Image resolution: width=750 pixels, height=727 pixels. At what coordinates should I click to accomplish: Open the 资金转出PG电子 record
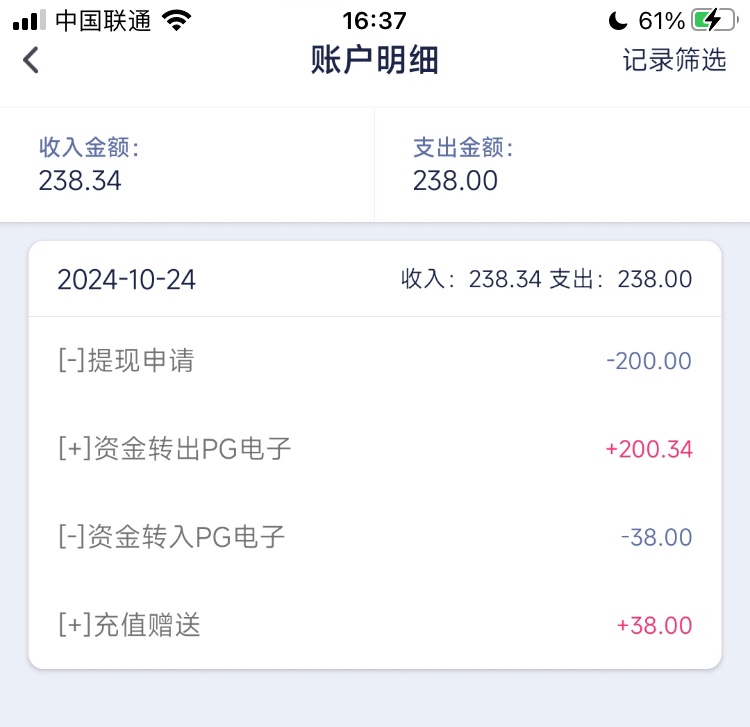175,449
